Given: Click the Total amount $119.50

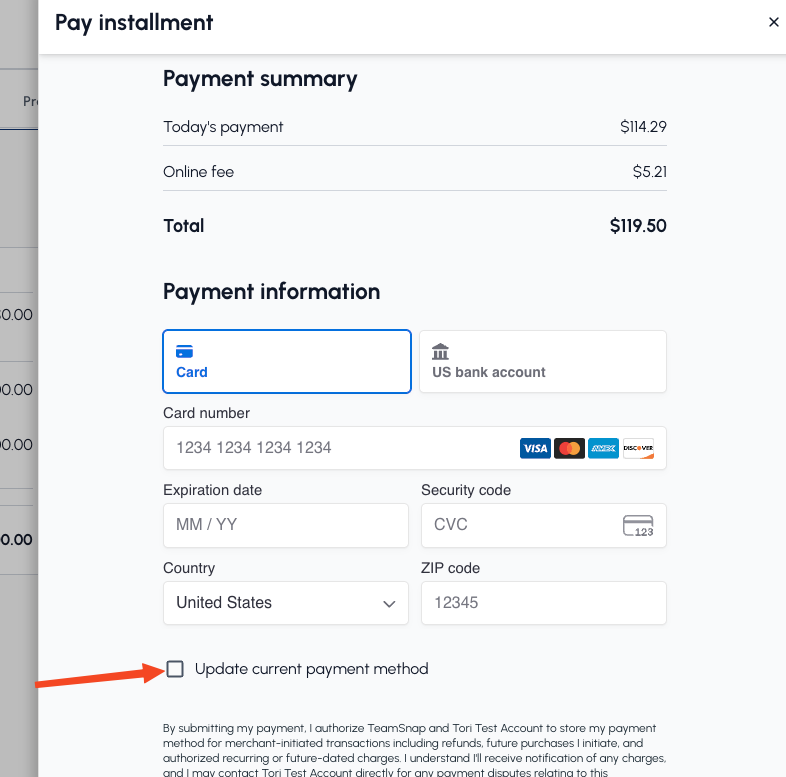Looking at the screenshot, I should click(x=638, y=226).
